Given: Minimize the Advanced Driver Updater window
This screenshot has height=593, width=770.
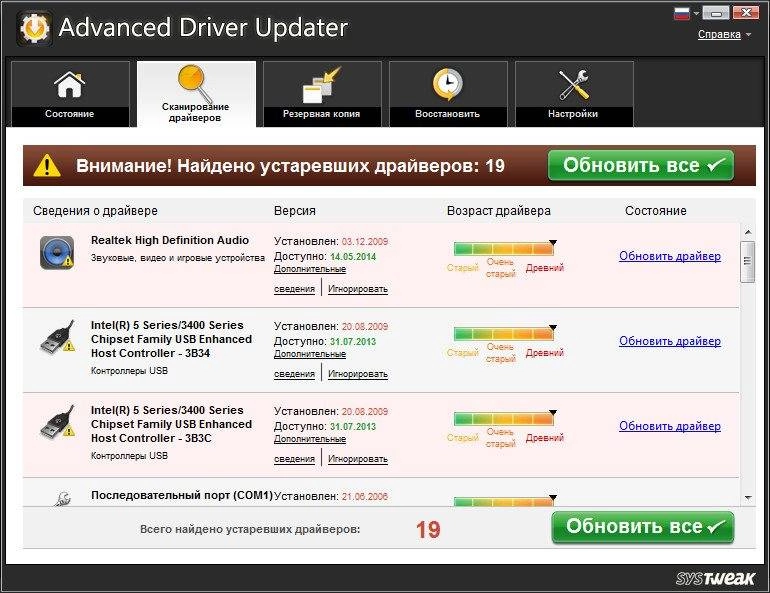Looking at the screenshot, I should (x=716, y=13).
